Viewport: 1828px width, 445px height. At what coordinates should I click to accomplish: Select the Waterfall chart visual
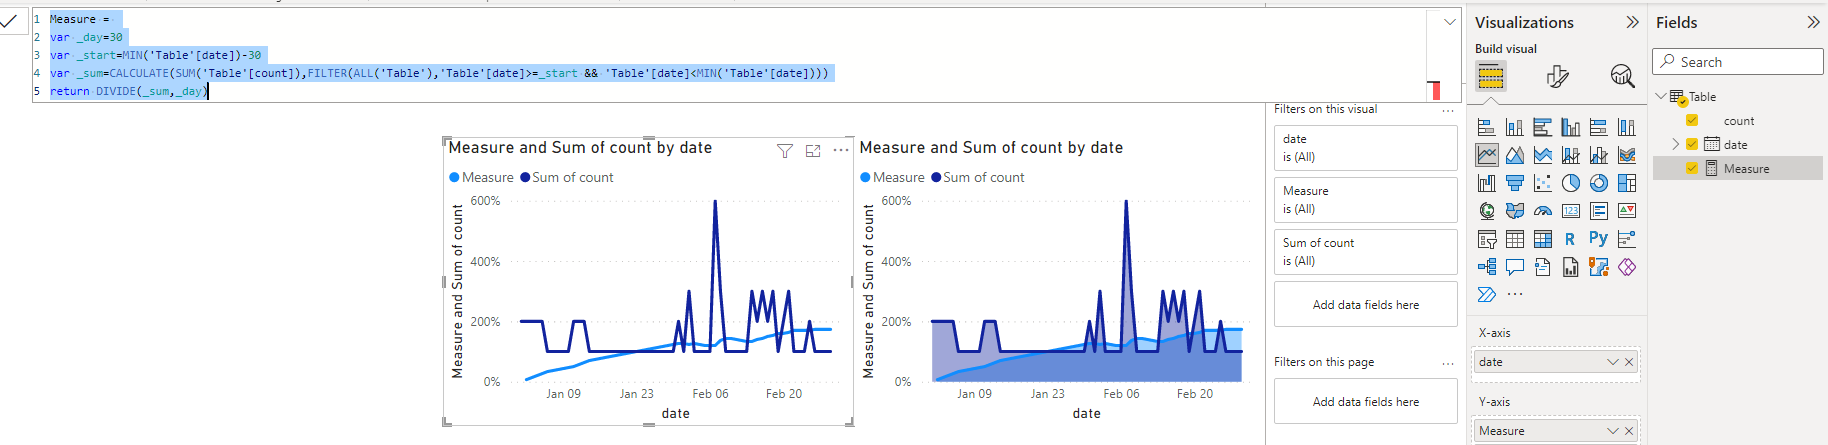pos(1487,183)
